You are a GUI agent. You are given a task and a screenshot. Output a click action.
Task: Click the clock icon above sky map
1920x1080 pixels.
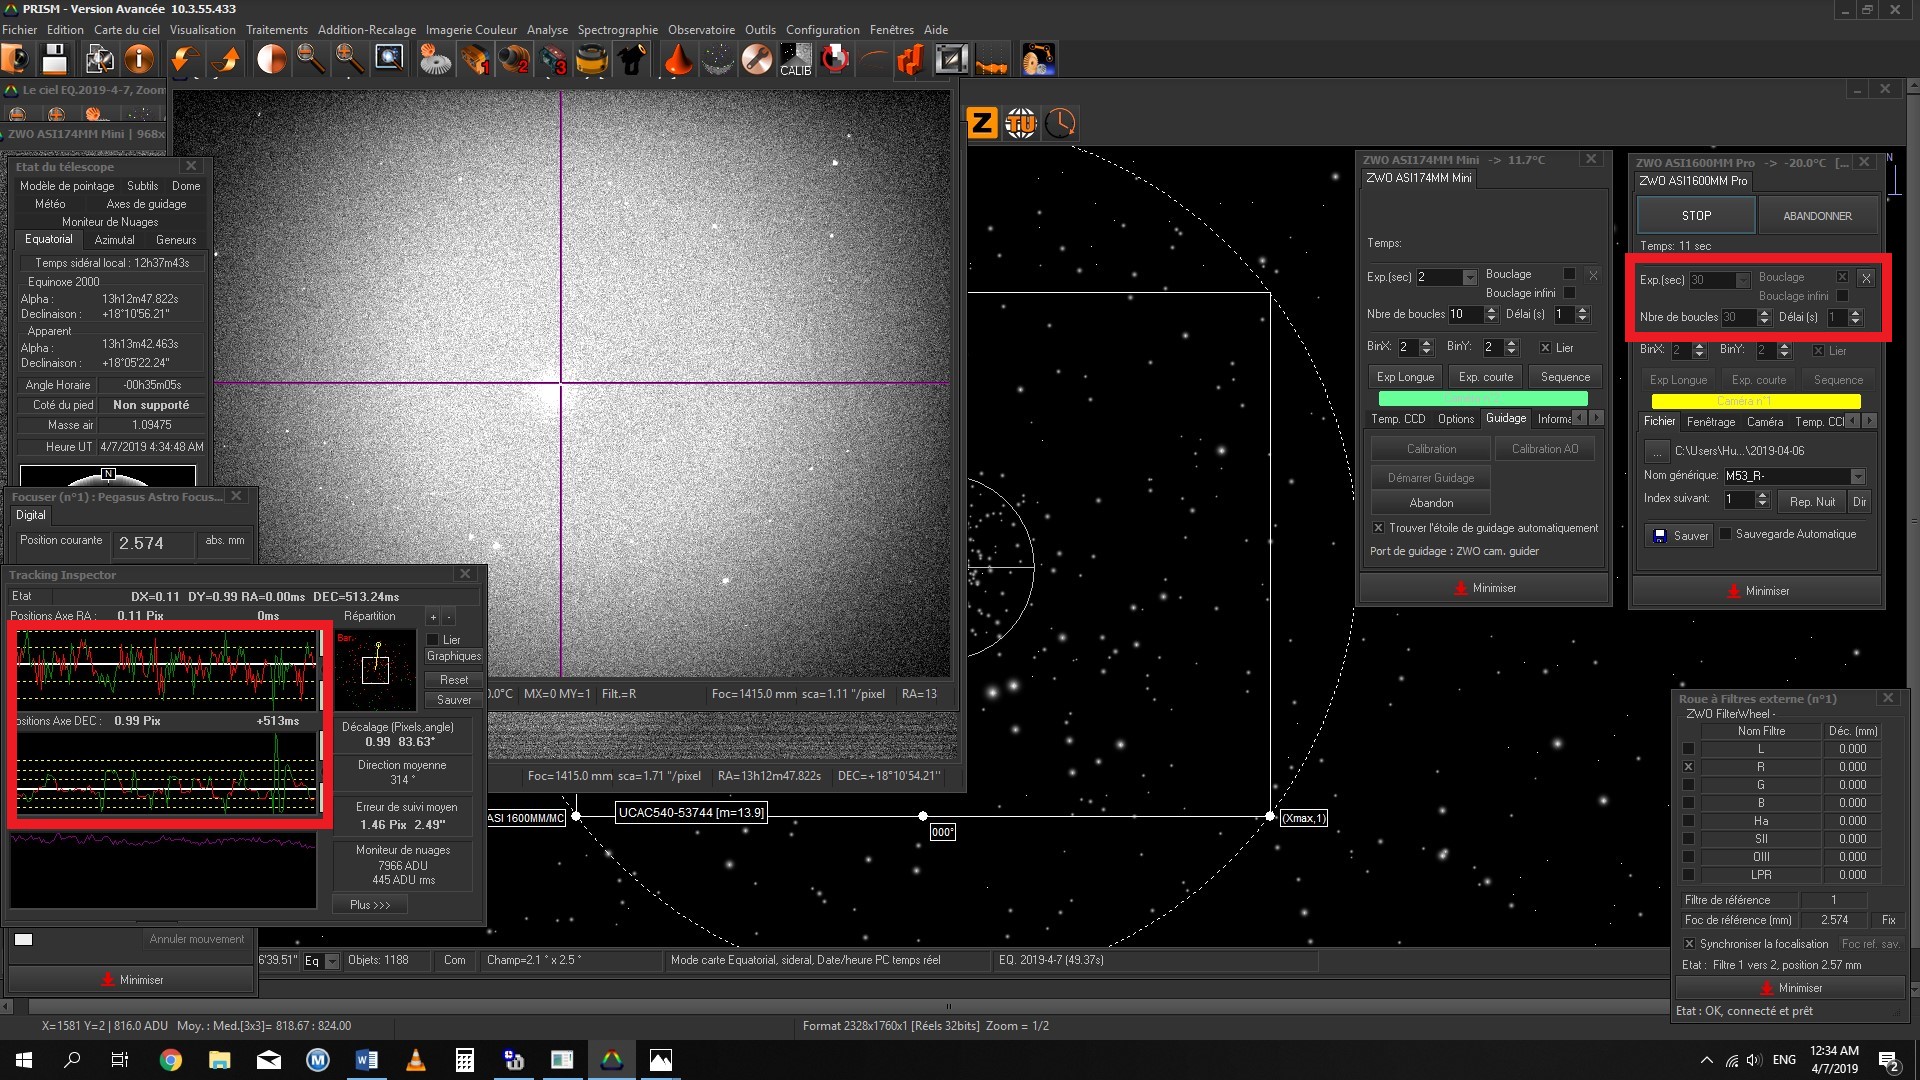[1060, 123]
